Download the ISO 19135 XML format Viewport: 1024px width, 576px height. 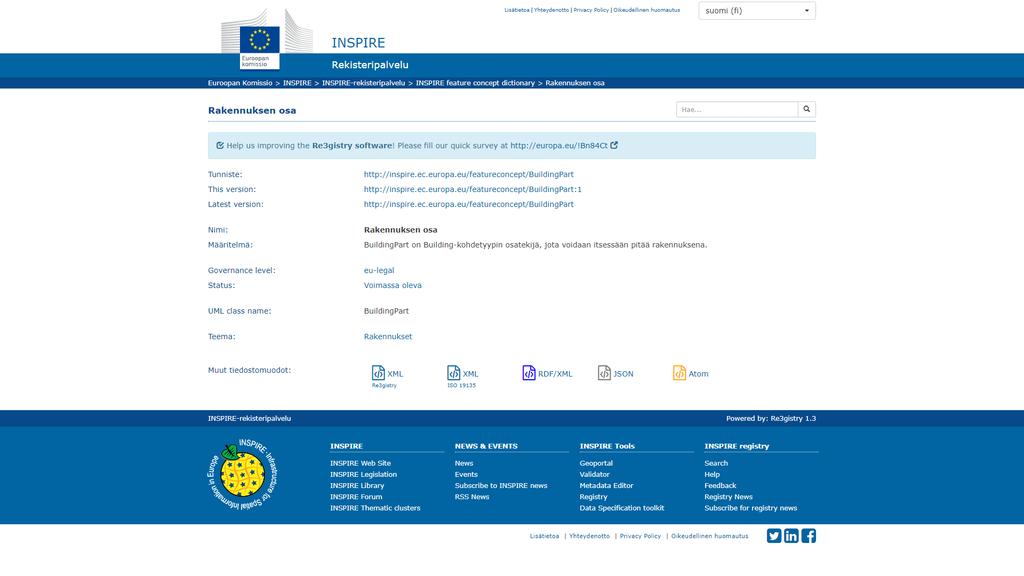(x=462, y=376)
